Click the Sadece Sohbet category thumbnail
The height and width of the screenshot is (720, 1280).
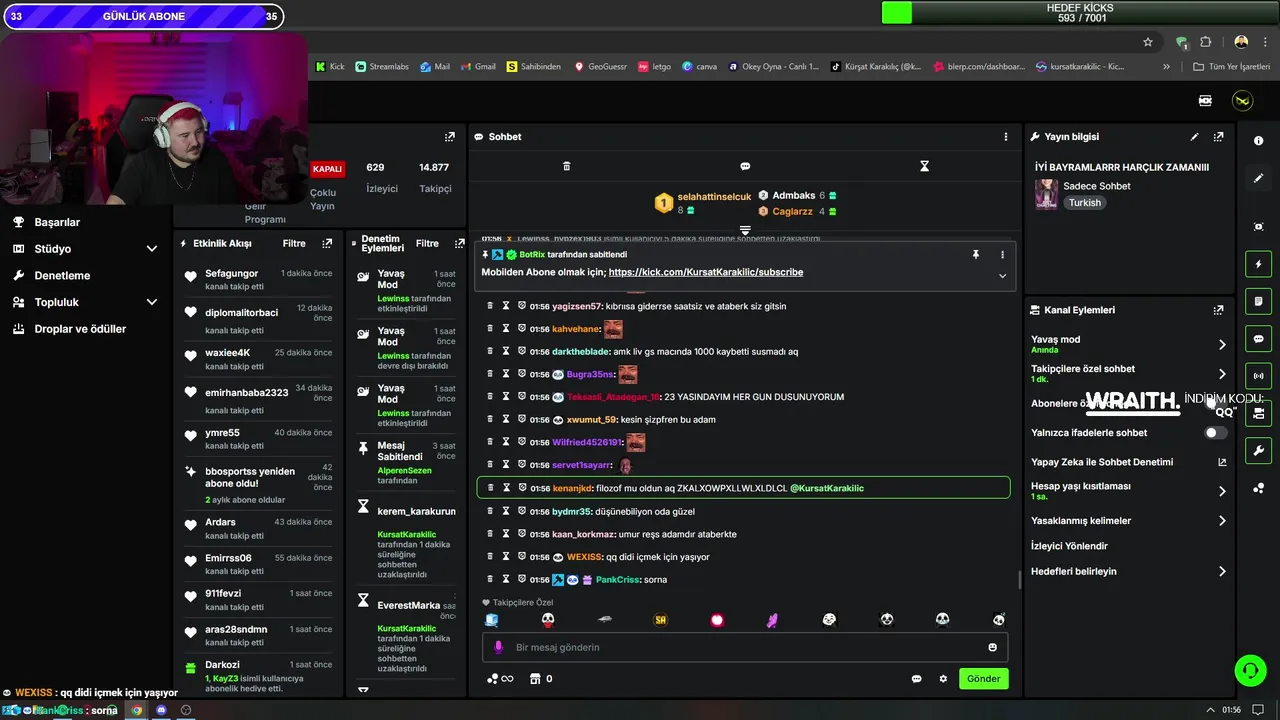(1046, 194)
